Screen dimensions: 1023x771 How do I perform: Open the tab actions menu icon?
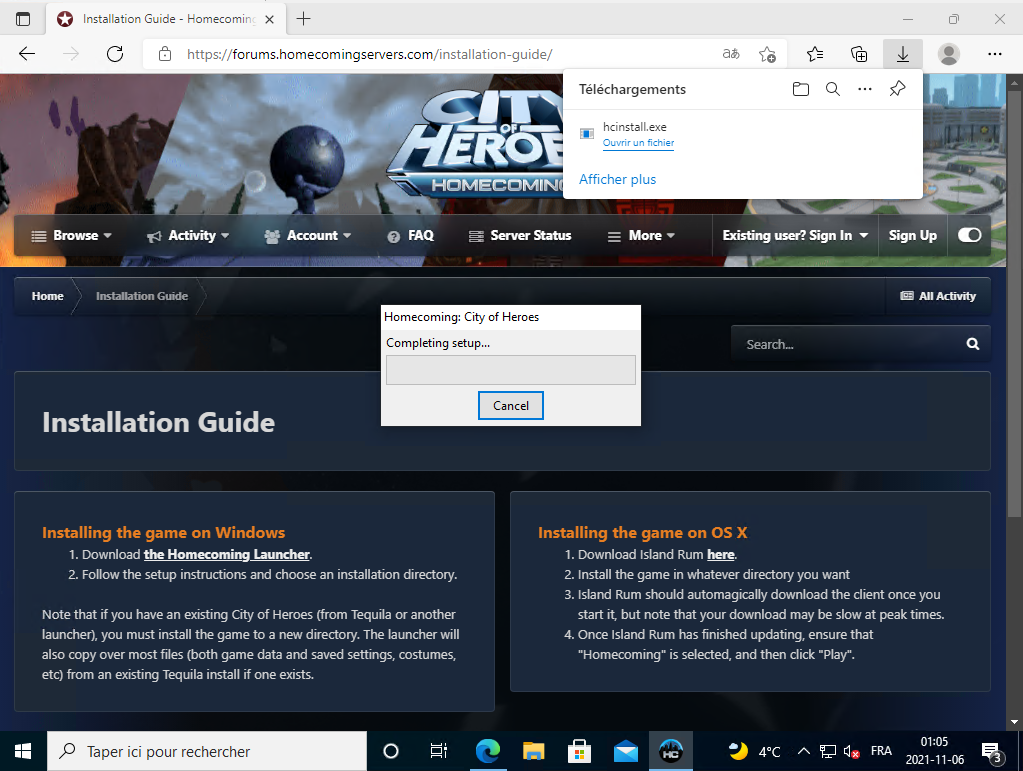(x=23, y=19)
